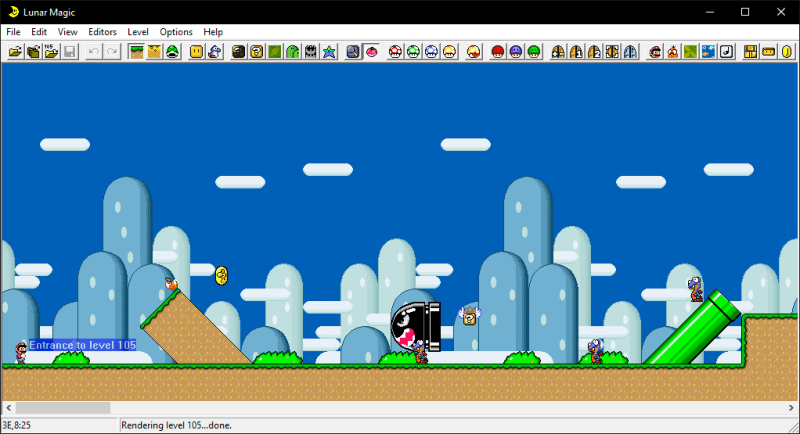The height and width of the screenshot is (434, 800).
Task: Select the Banzai Bill sprite
Action: [415, 326]
